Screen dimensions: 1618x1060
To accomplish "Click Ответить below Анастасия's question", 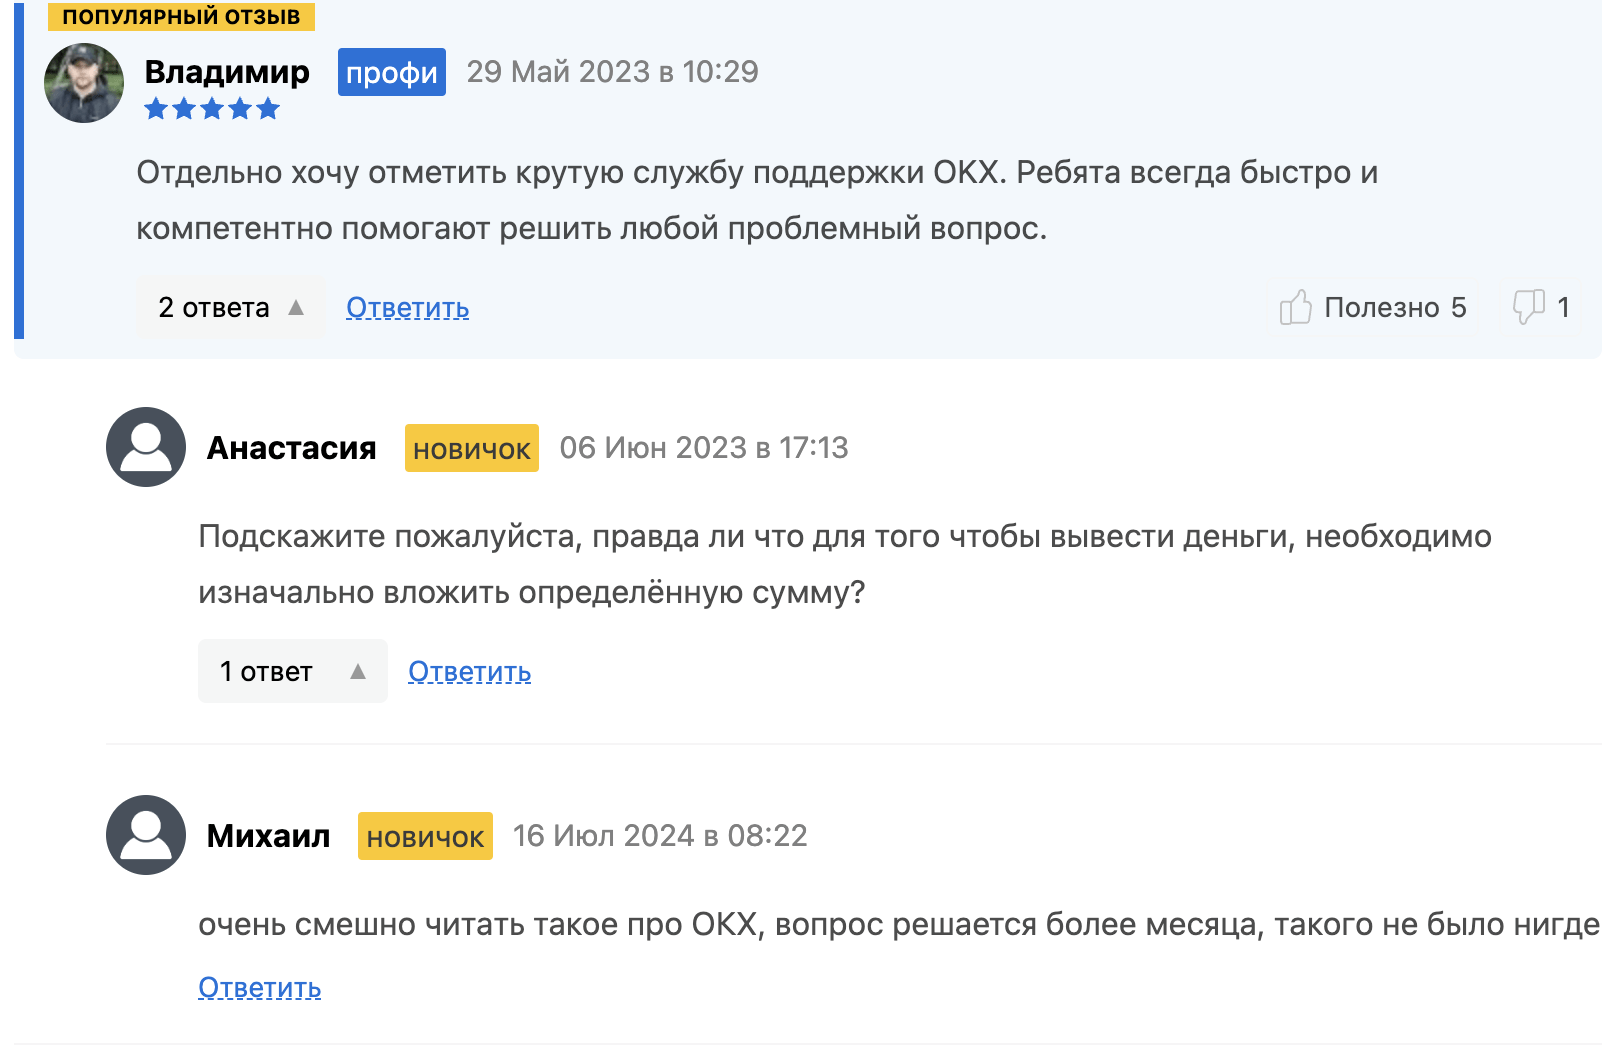I will 468,671.
